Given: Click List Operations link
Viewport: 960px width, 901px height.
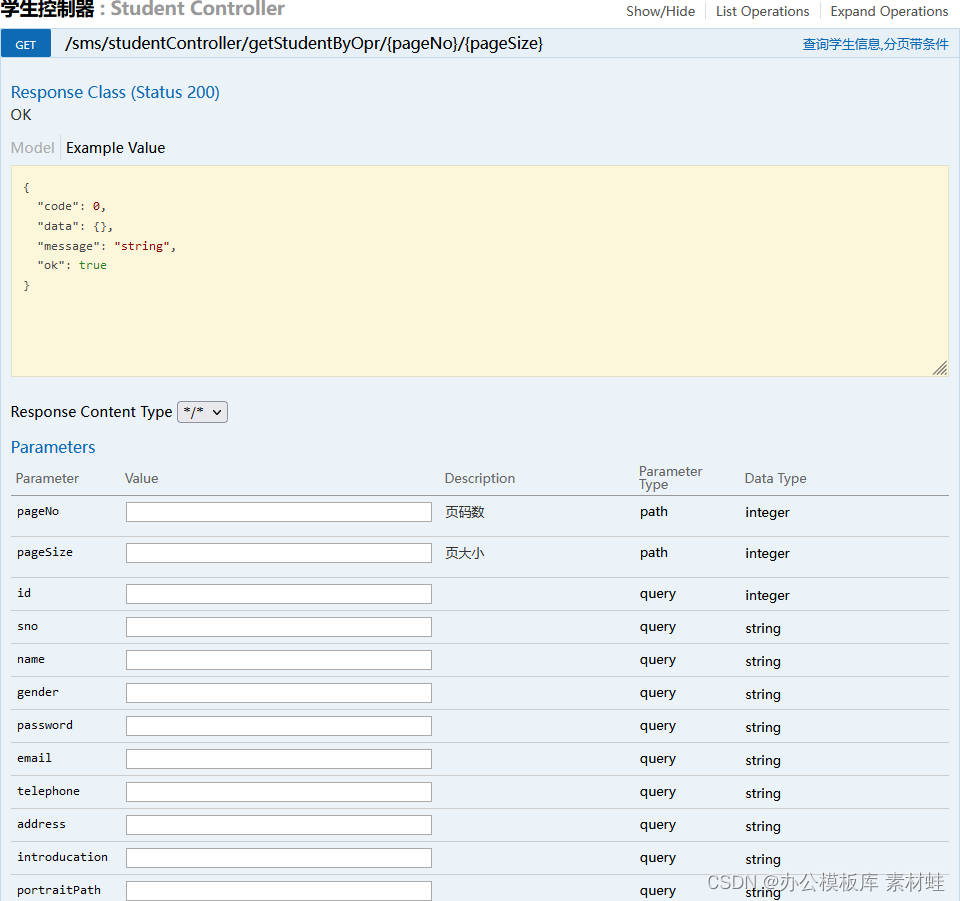Looking at the screenshot, I should tap(762, 12).
